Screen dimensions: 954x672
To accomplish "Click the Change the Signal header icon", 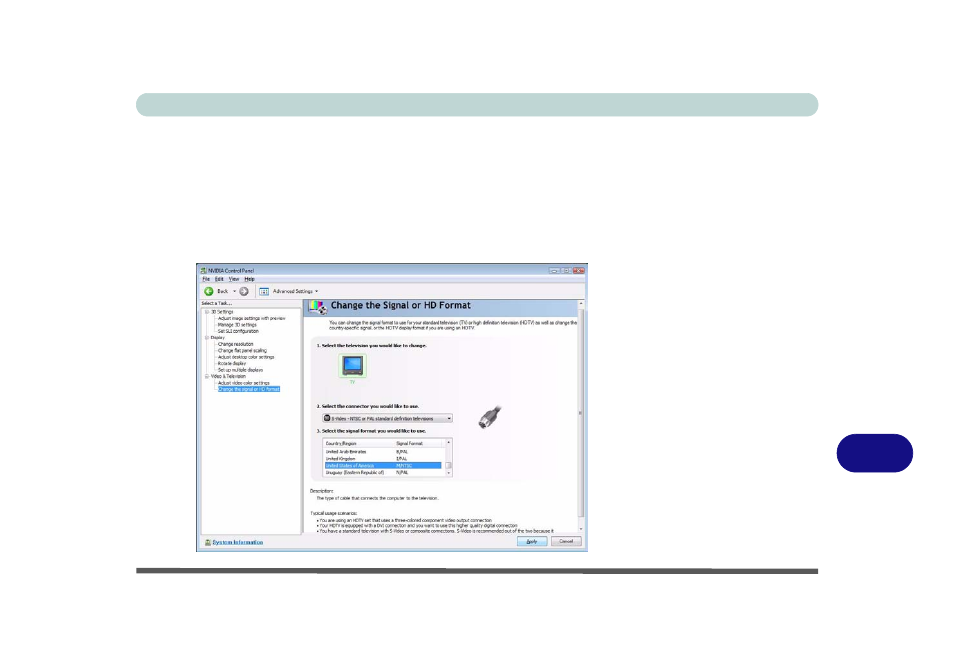I will pos(317,307).
